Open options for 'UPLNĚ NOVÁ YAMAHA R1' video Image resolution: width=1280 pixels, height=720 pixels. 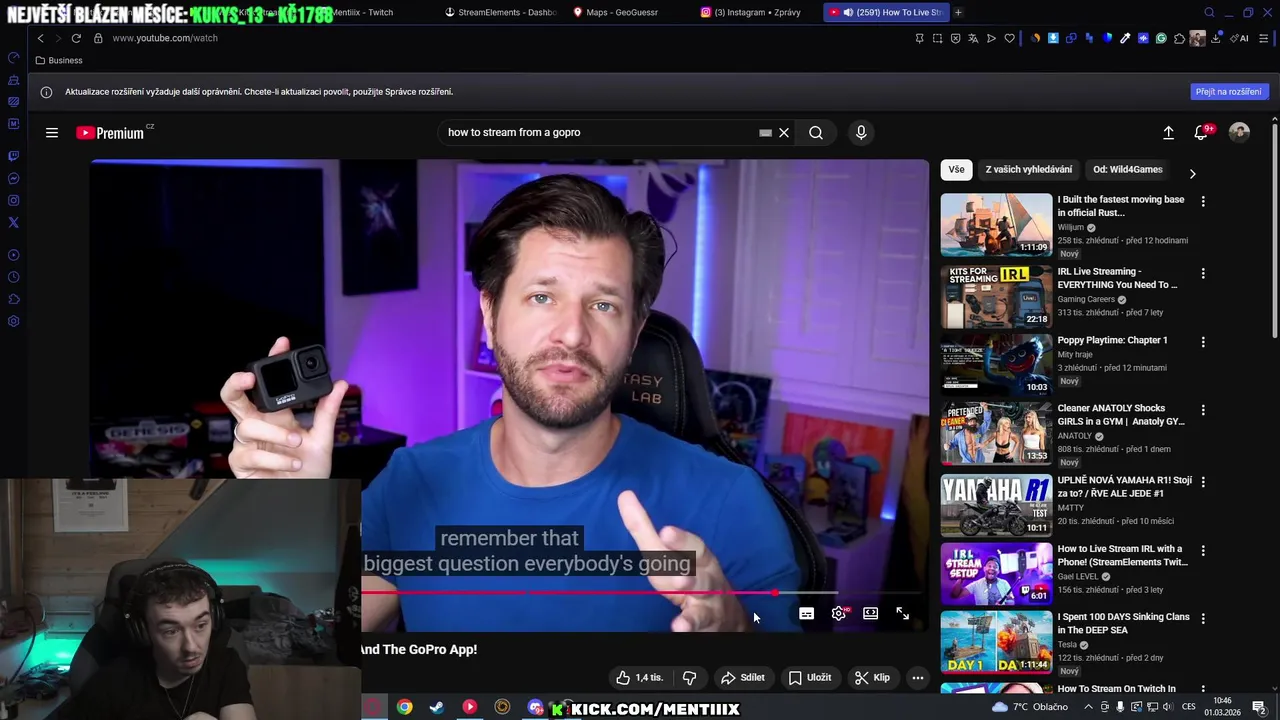[x=1203, y=482]
